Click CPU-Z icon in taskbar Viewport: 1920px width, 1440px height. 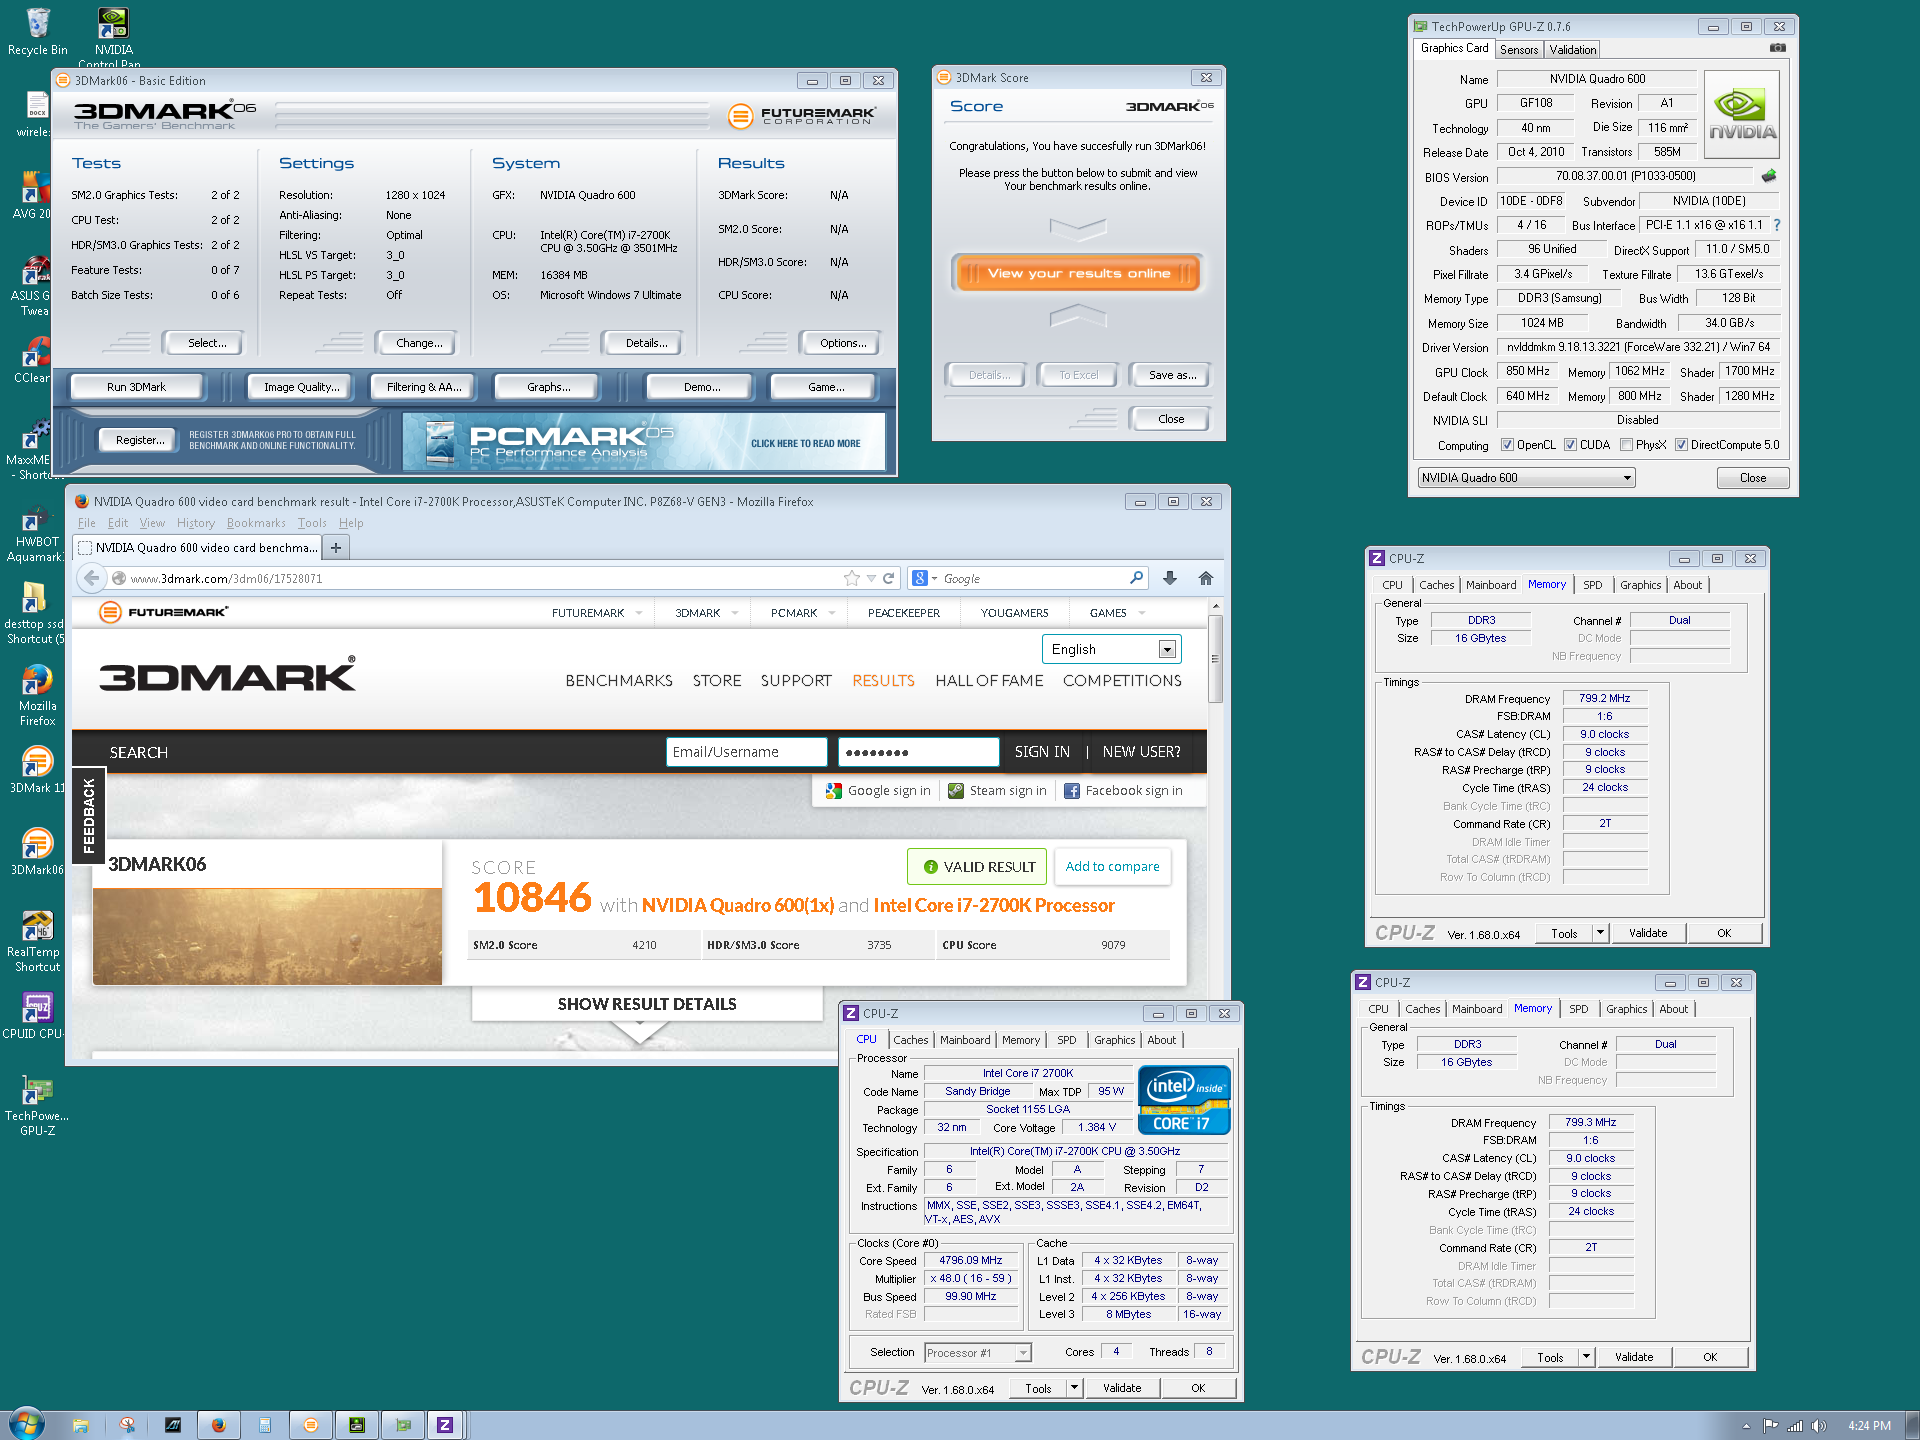pos(445,1424)
